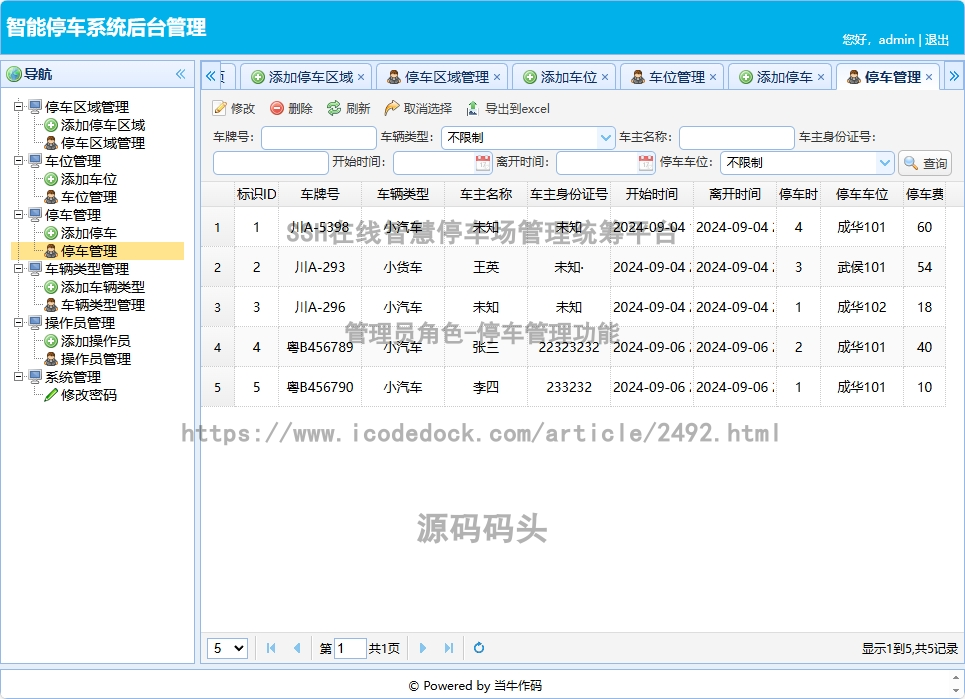Click the red 删除 delete button
965x699 pixels.
[292, 109]
